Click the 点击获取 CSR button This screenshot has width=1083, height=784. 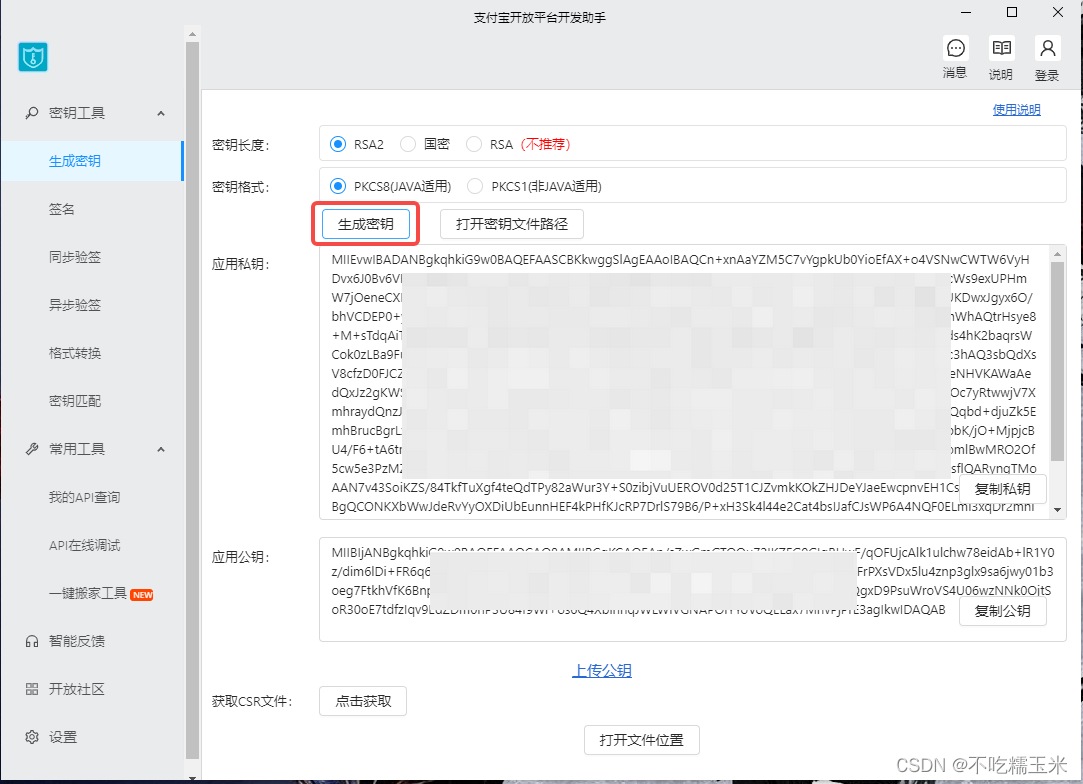(x=363, y=701)
